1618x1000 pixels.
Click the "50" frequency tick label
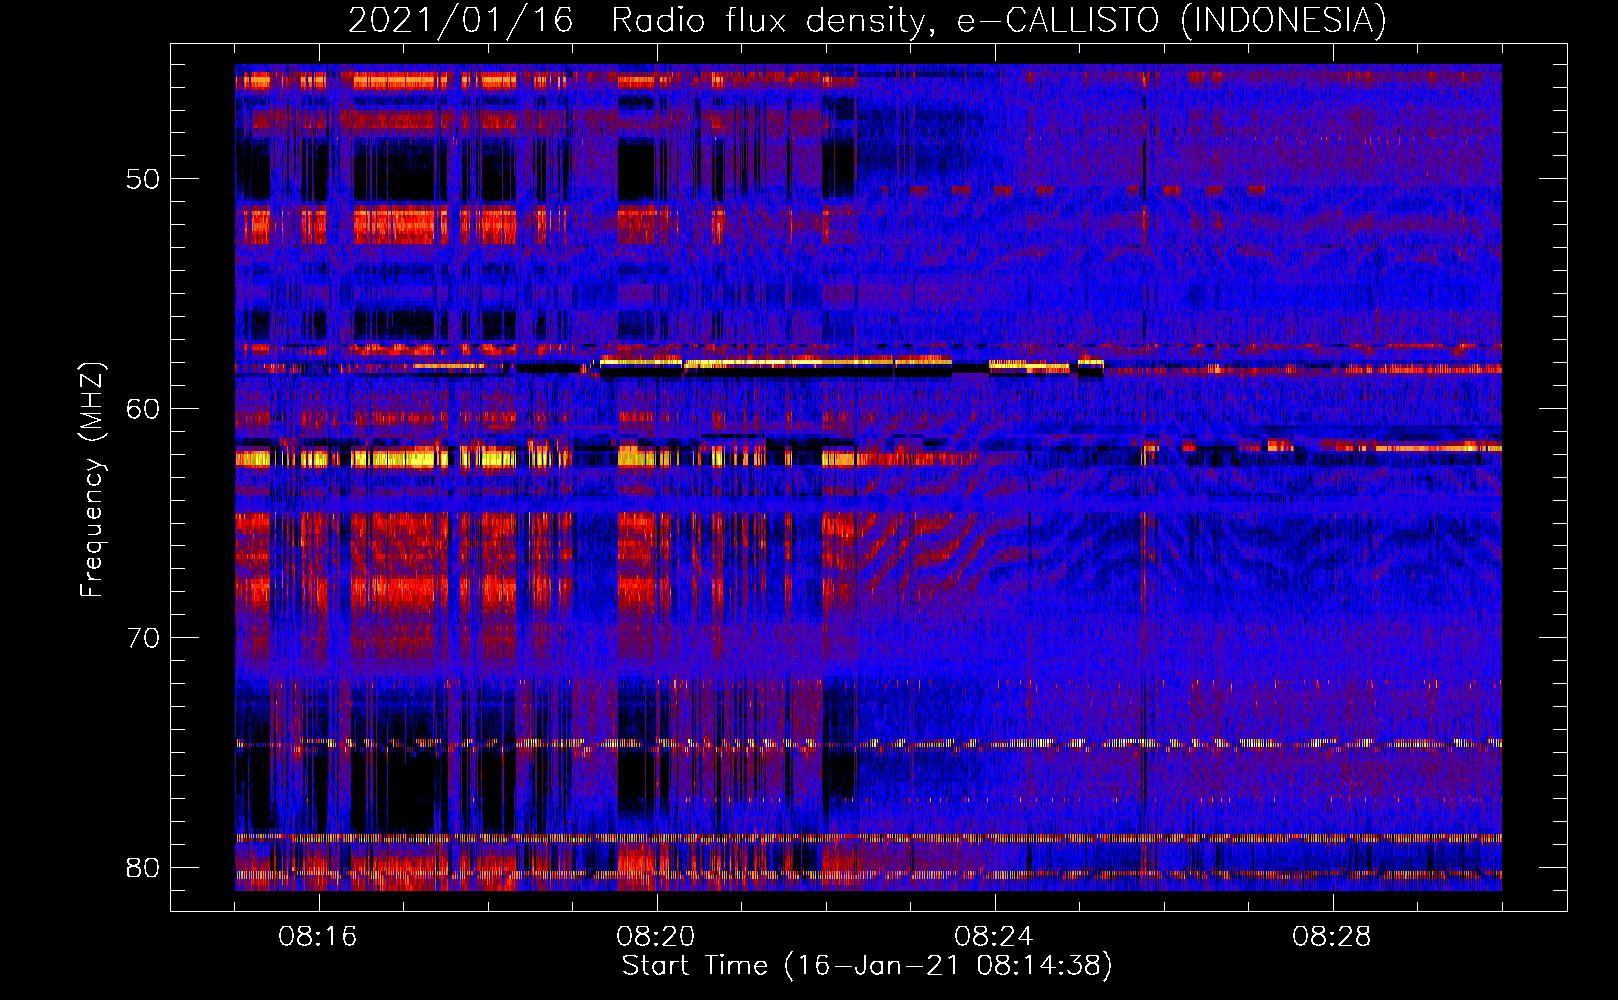pyautogui.click(x=143, y=180)
